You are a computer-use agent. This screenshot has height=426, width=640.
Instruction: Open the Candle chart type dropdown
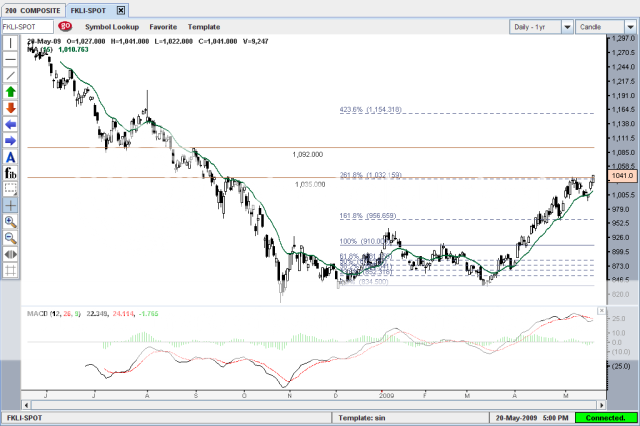604,27
